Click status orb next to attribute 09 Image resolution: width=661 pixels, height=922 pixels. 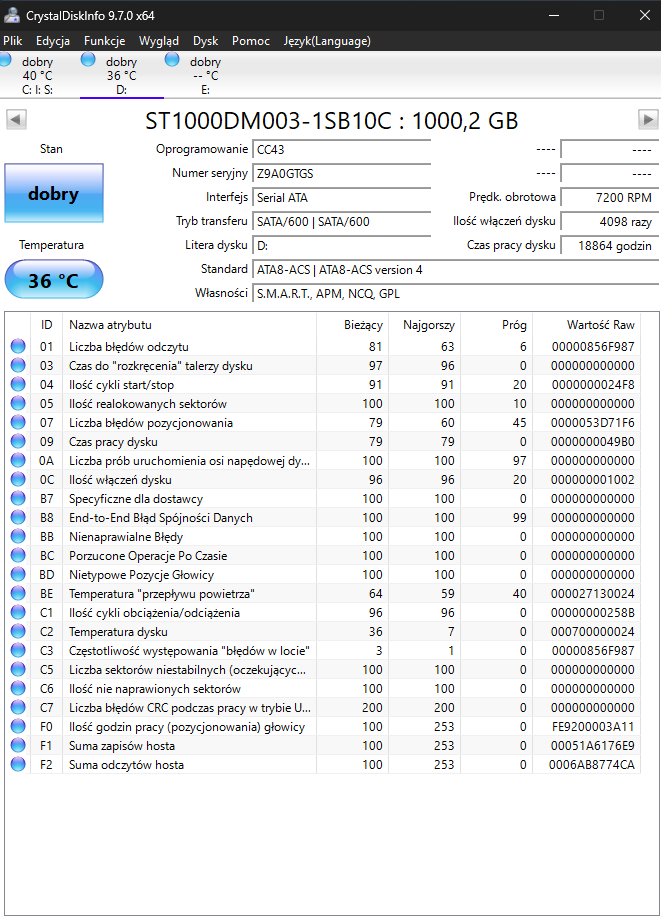point(18,442)
